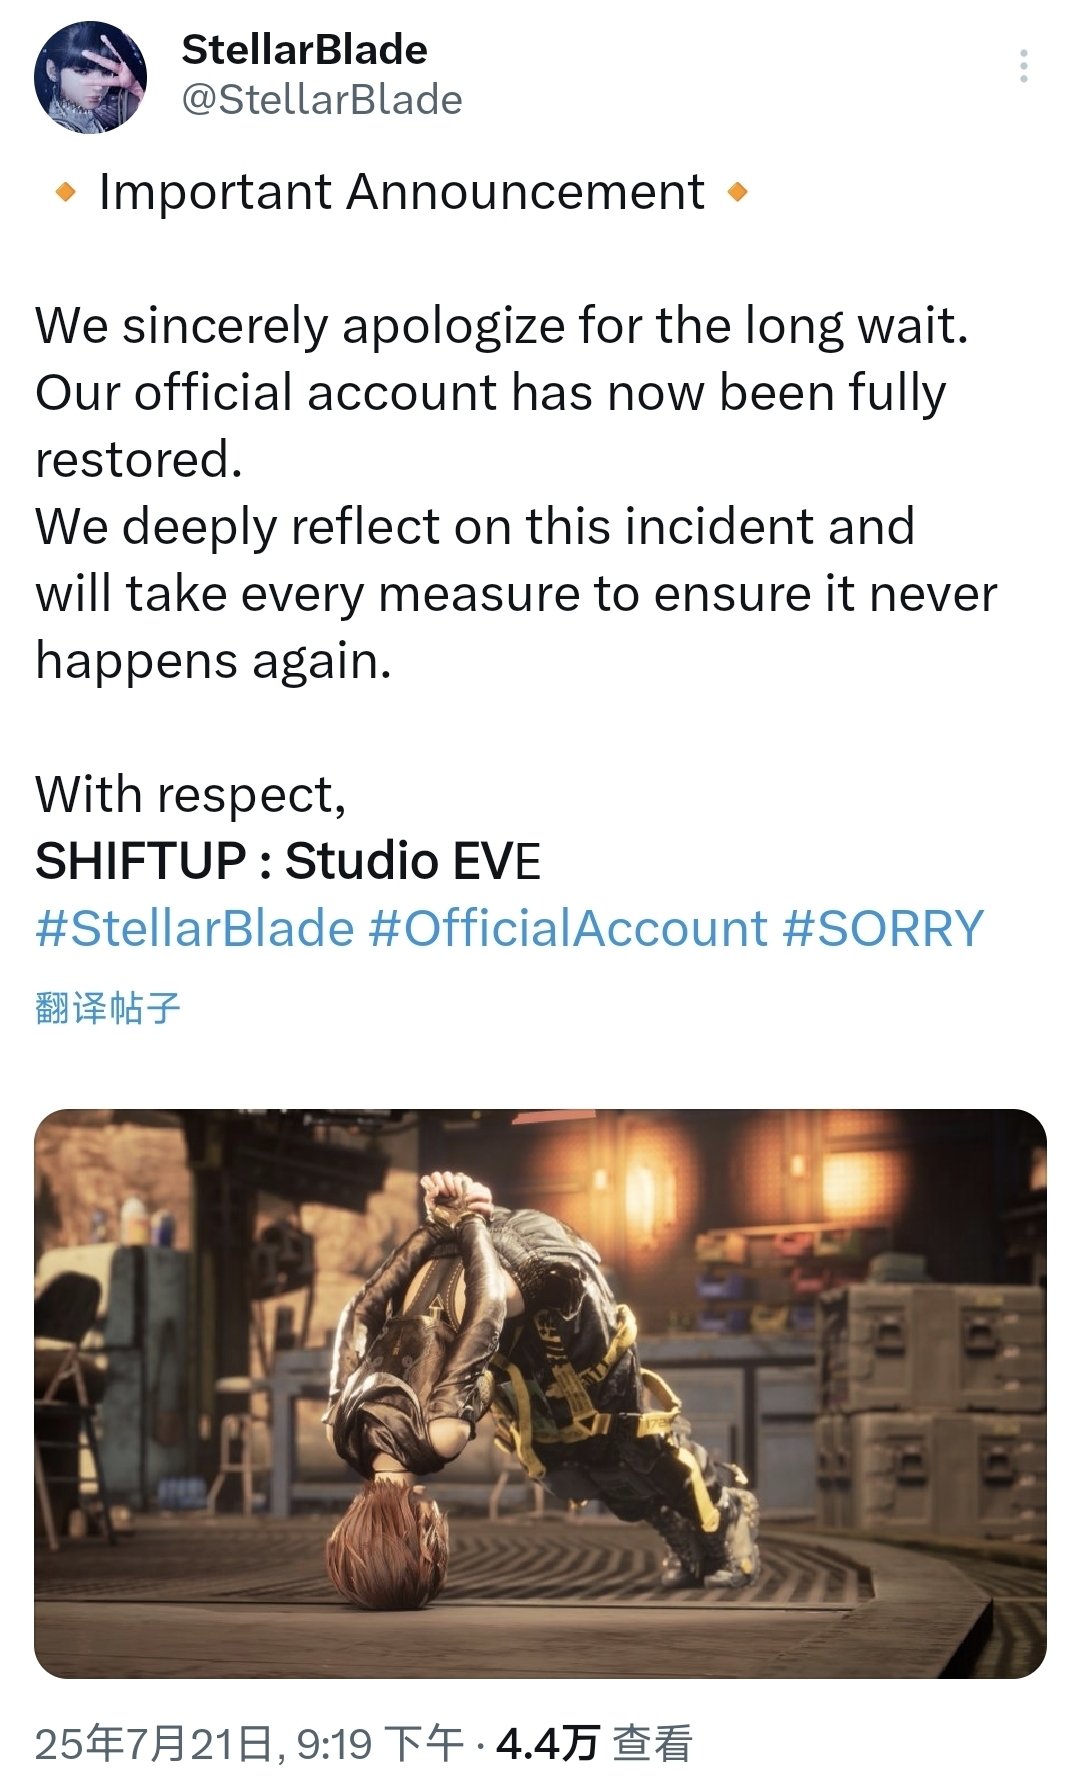Tap the orange diamond after Important Announcement
Image resolution: width=1080 pixels, height=1787 pixels.
[738, 193]
